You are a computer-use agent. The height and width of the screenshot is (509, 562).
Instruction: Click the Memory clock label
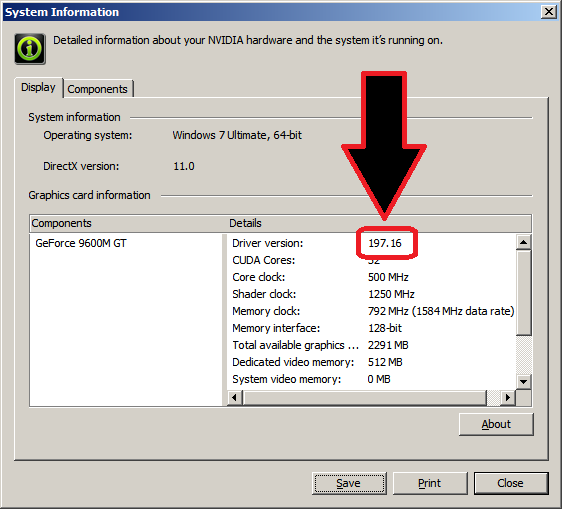coord(266,311)
